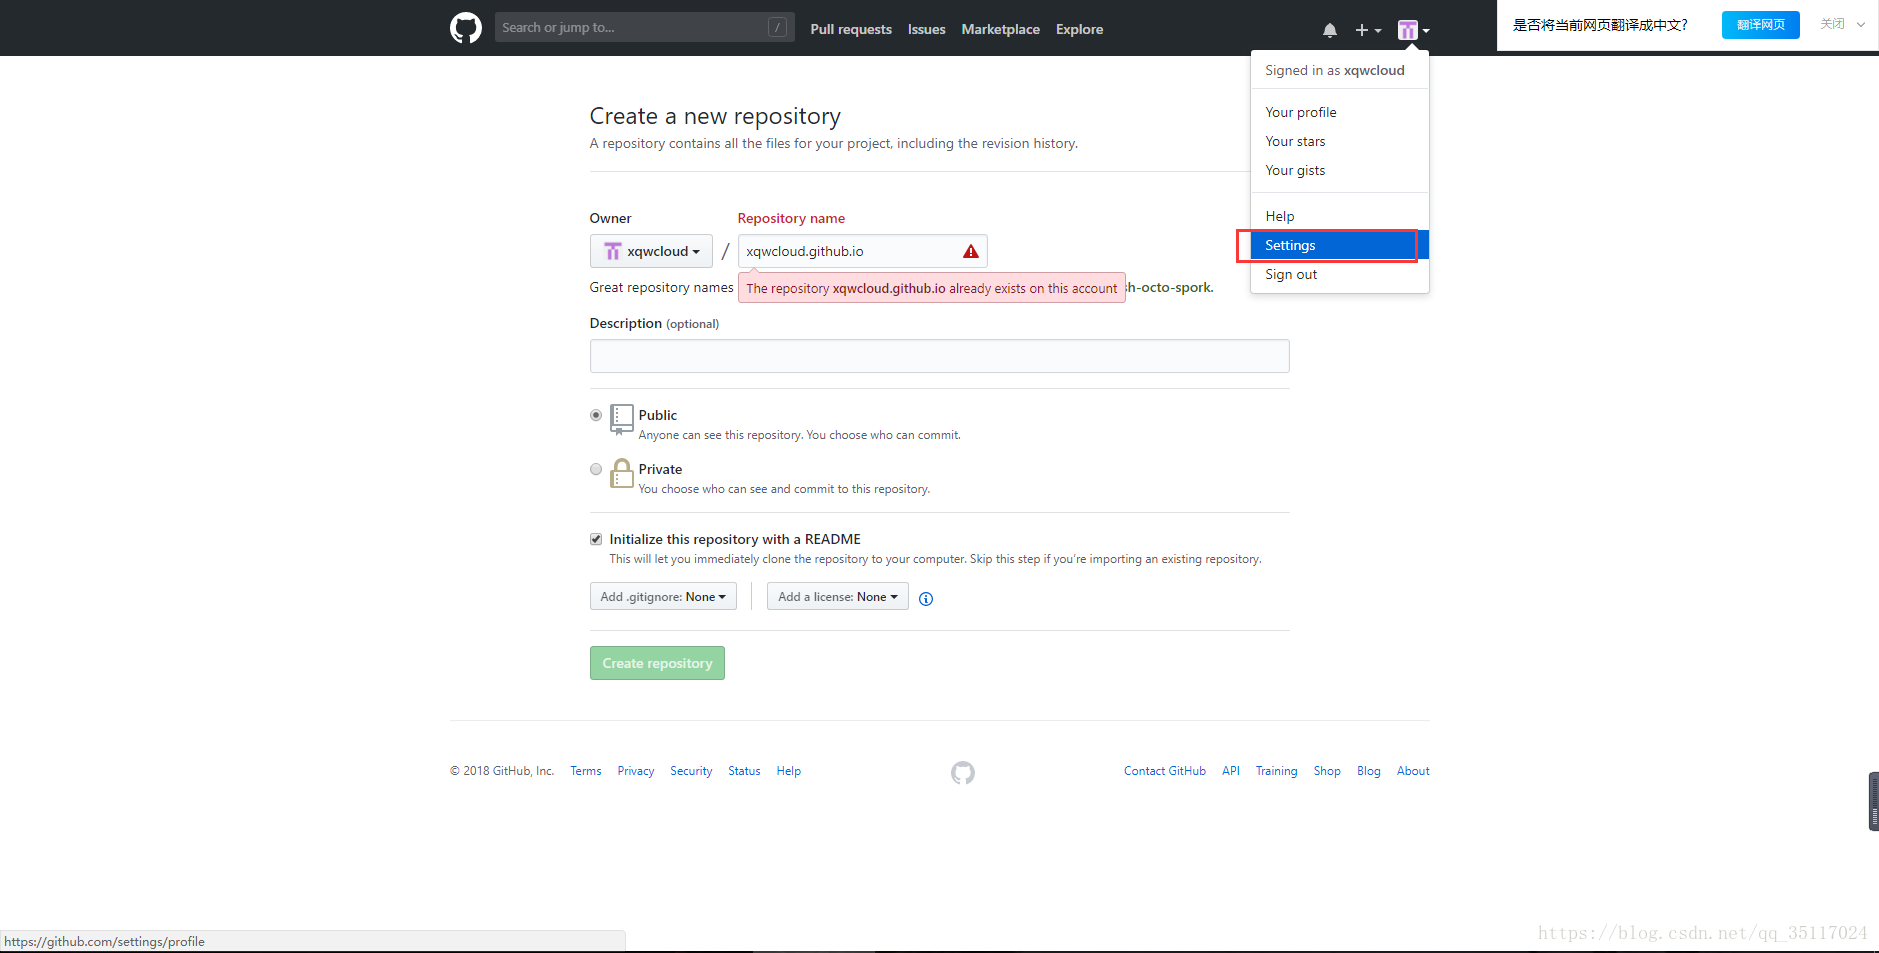
Task: Uncheck Initialize this repository with a README
Action: point(596,539)
